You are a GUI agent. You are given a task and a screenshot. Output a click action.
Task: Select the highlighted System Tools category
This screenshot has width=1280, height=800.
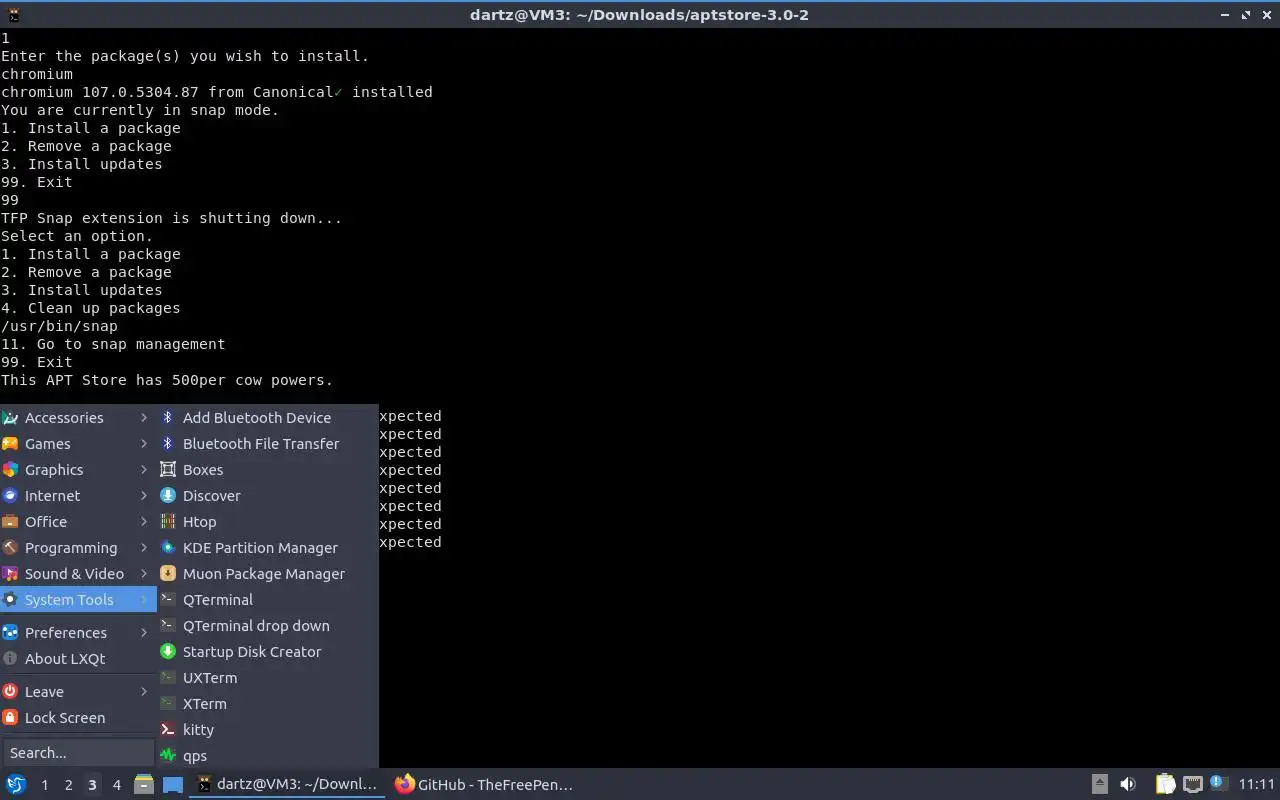[78, 600]
